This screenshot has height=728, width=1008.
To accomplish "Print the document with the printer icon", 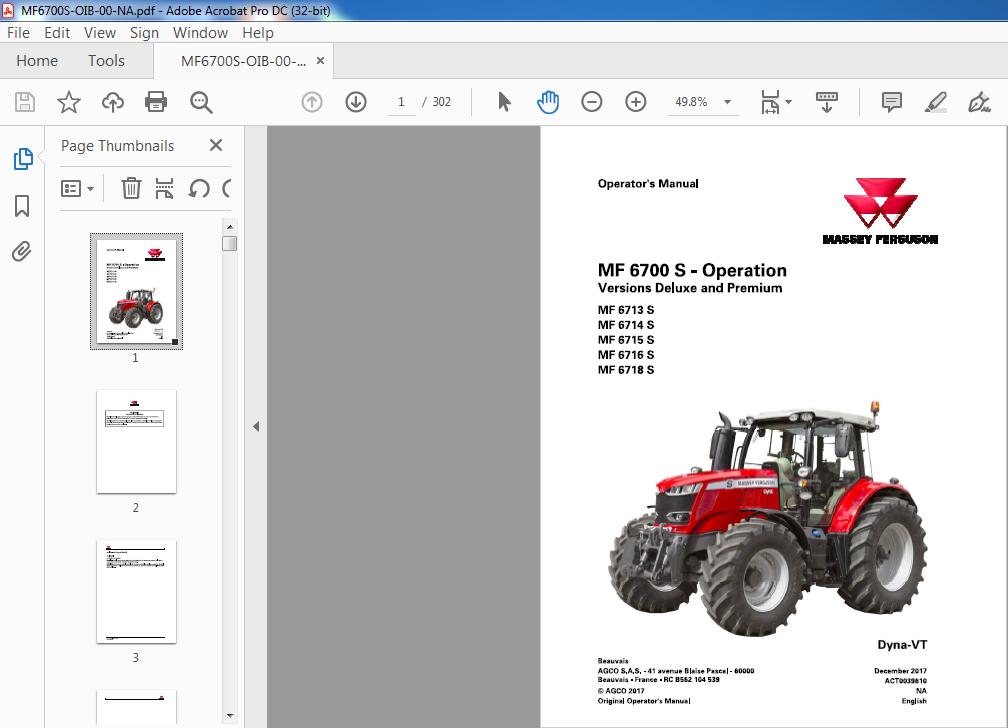I will [x=156, y=102].
